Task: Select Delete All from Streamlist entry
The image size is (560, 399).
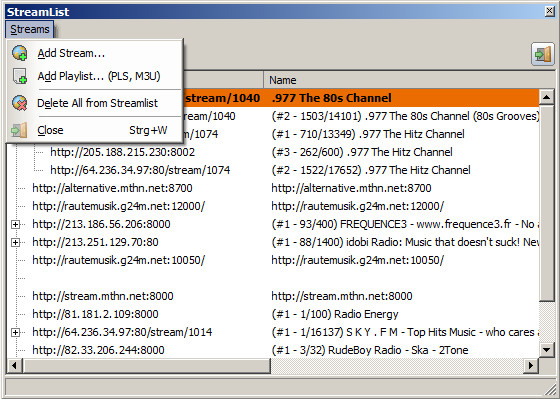Action: pyautogui.click(x=95, y=103)
